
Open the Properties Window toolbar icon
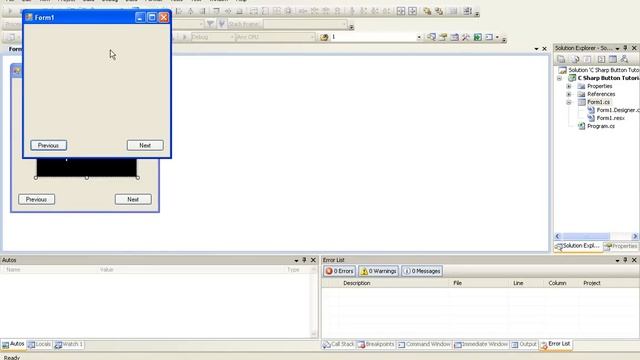[x=443, y=37]
